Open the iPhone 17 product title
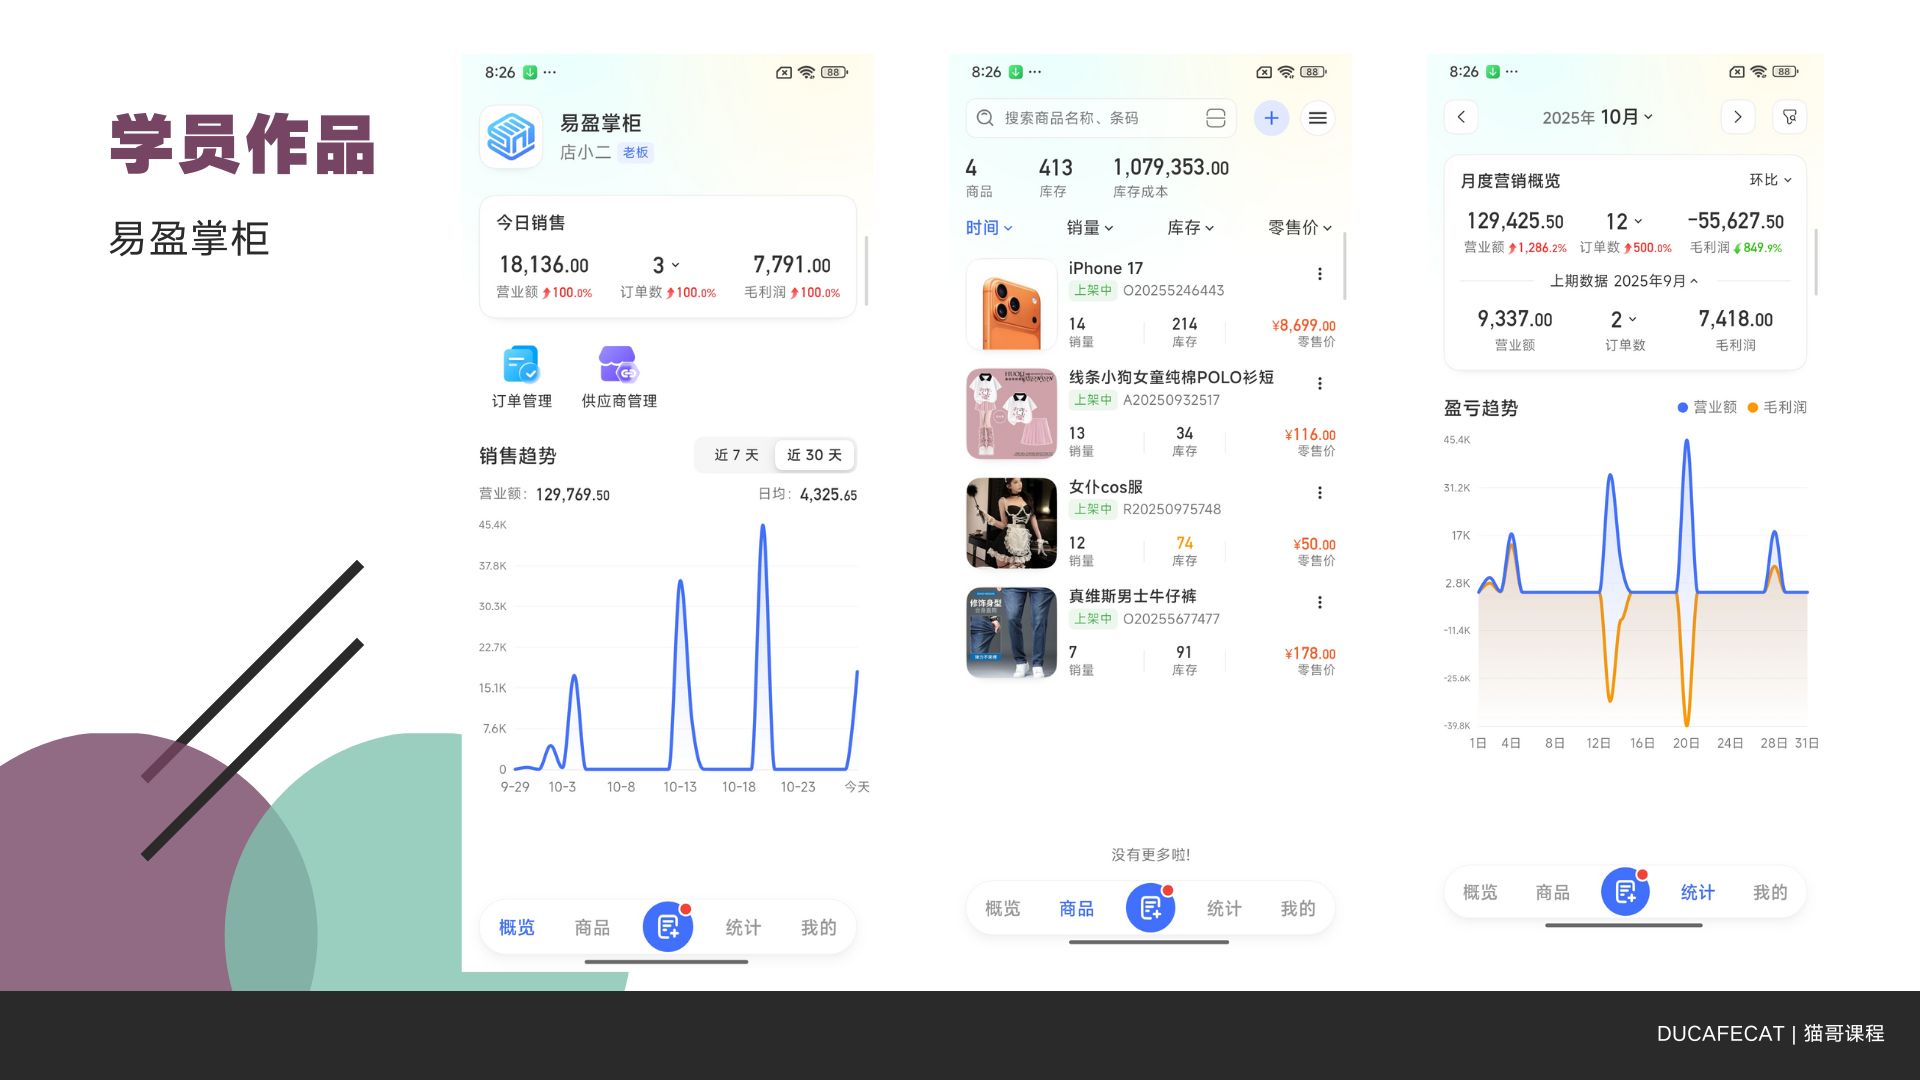Image resolution: width=1920 pixels, height=1080 pixels. point(1105,268)
